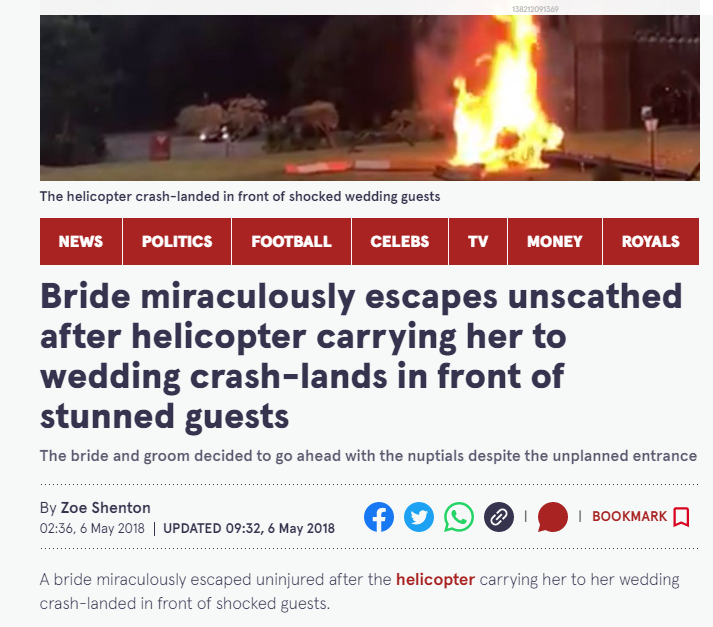
Task: Switch to the TV section
Action: point(478,241)
